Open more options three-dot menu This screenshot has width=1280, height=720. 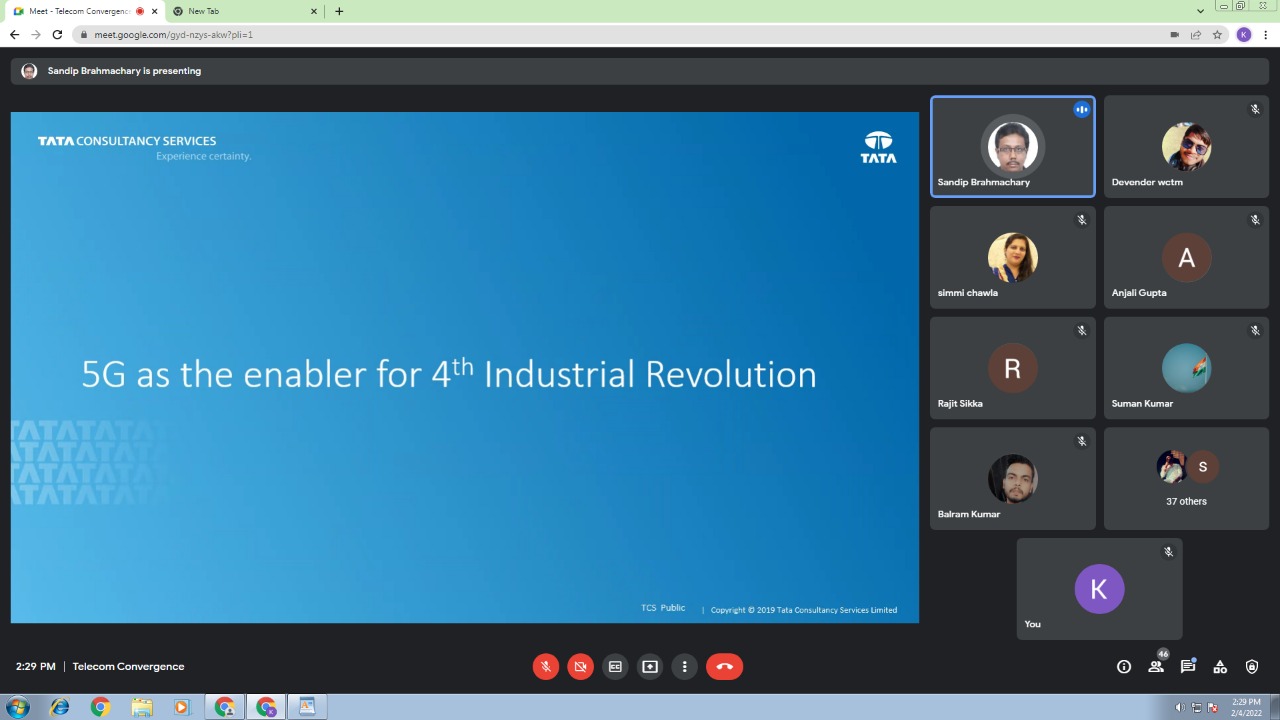pos(685,667)
